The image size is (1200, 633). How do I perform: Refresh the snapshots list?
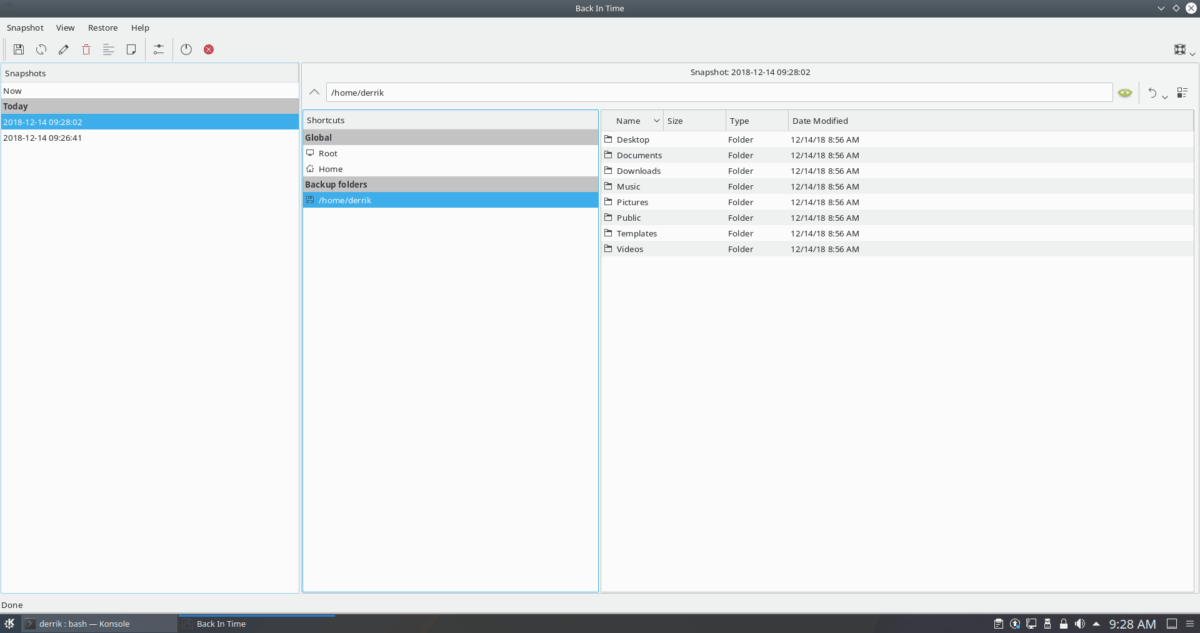pyautogui.click(x=41, y=48)
